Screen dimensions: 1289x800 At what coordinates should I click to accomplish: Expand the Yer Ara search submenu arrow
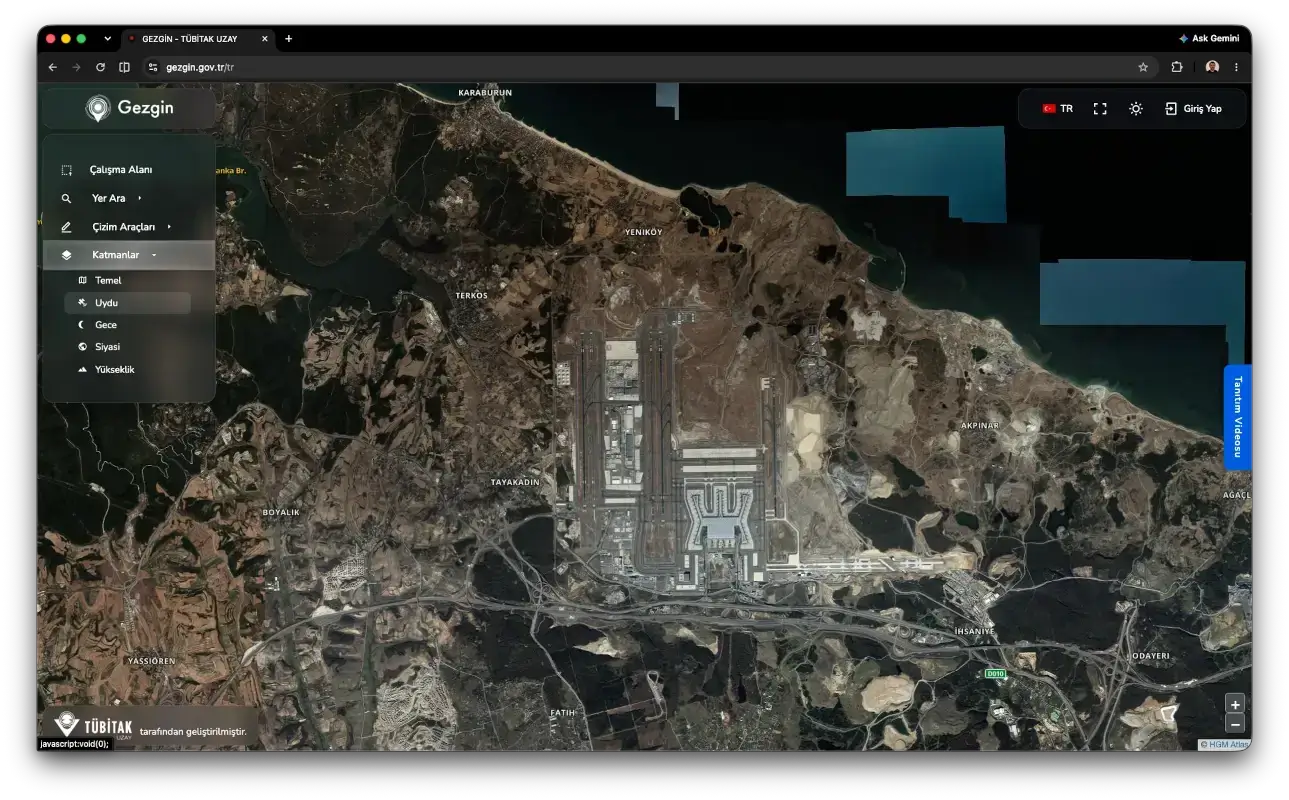point(140,198)
